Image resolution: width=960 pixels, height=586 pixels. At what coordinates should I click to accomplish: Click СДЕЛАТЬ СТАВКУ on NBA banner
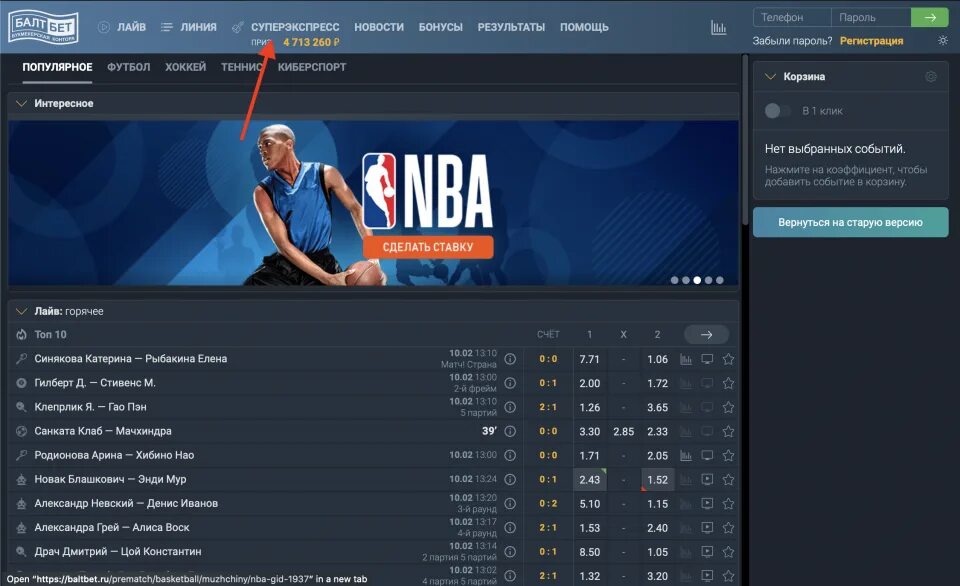tap(428, 247)
